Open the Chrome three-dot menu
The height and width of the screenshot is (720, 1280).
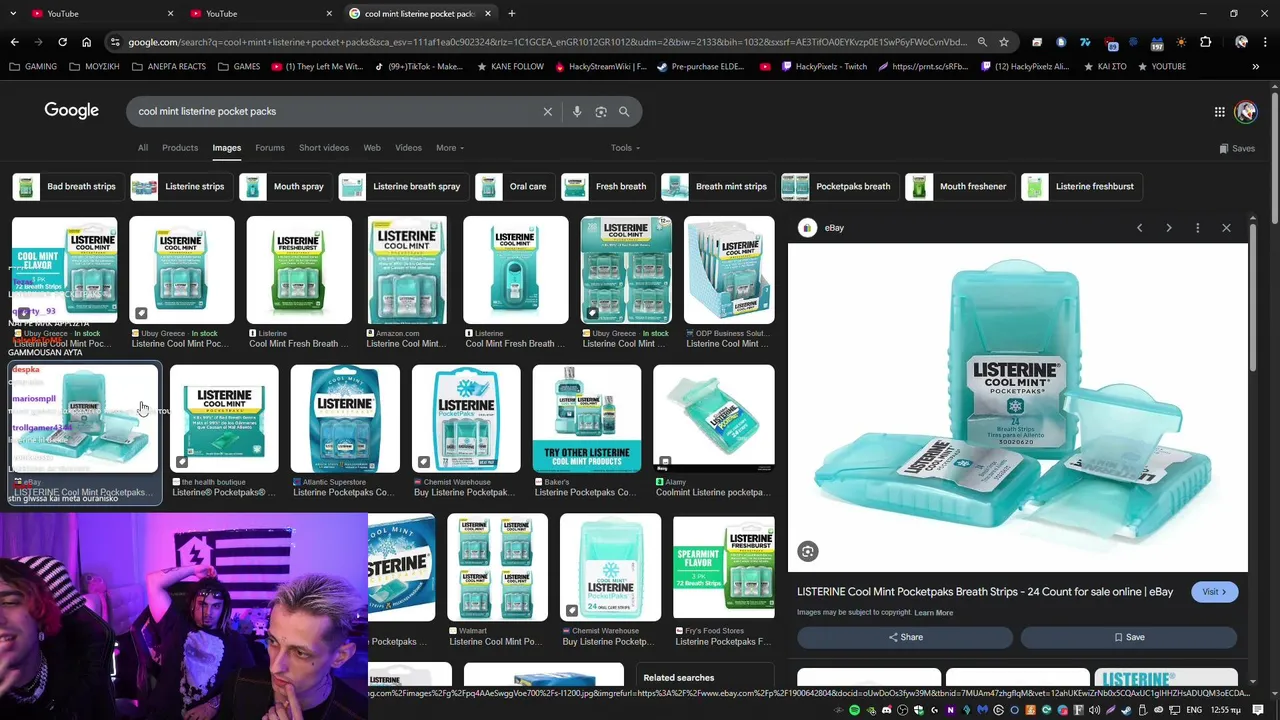(1265, 42)
